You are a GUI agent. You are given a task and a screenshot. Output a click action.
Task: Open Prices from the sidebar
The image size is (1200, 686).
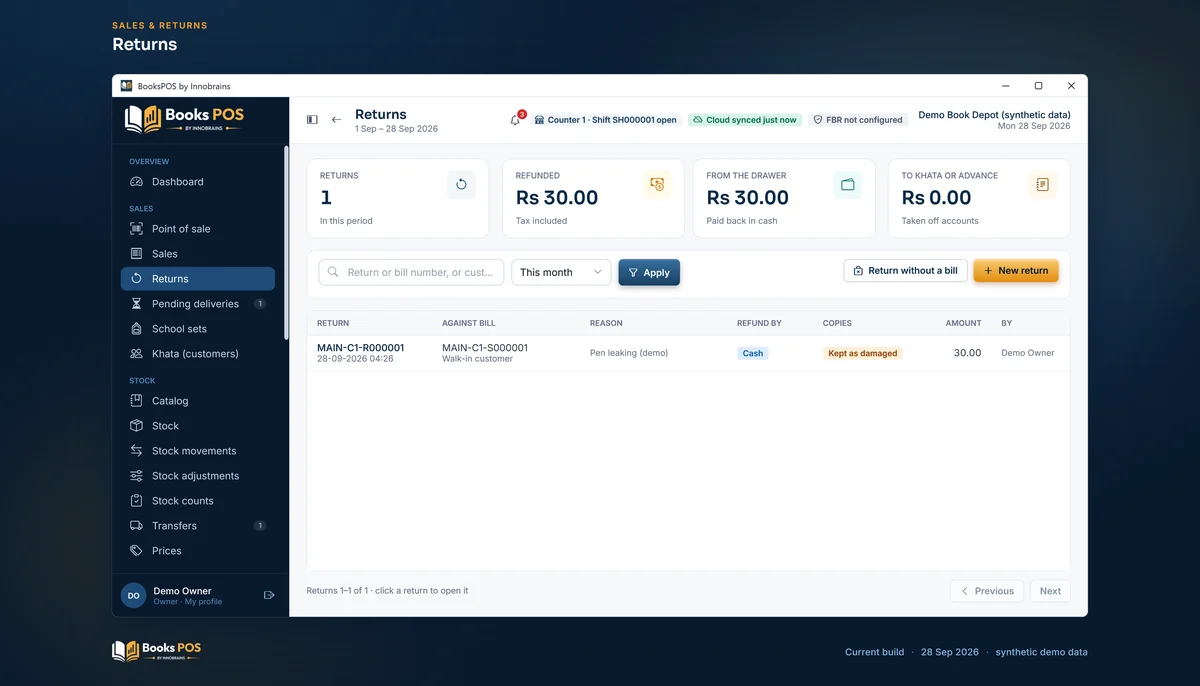(x=197, y=551)
